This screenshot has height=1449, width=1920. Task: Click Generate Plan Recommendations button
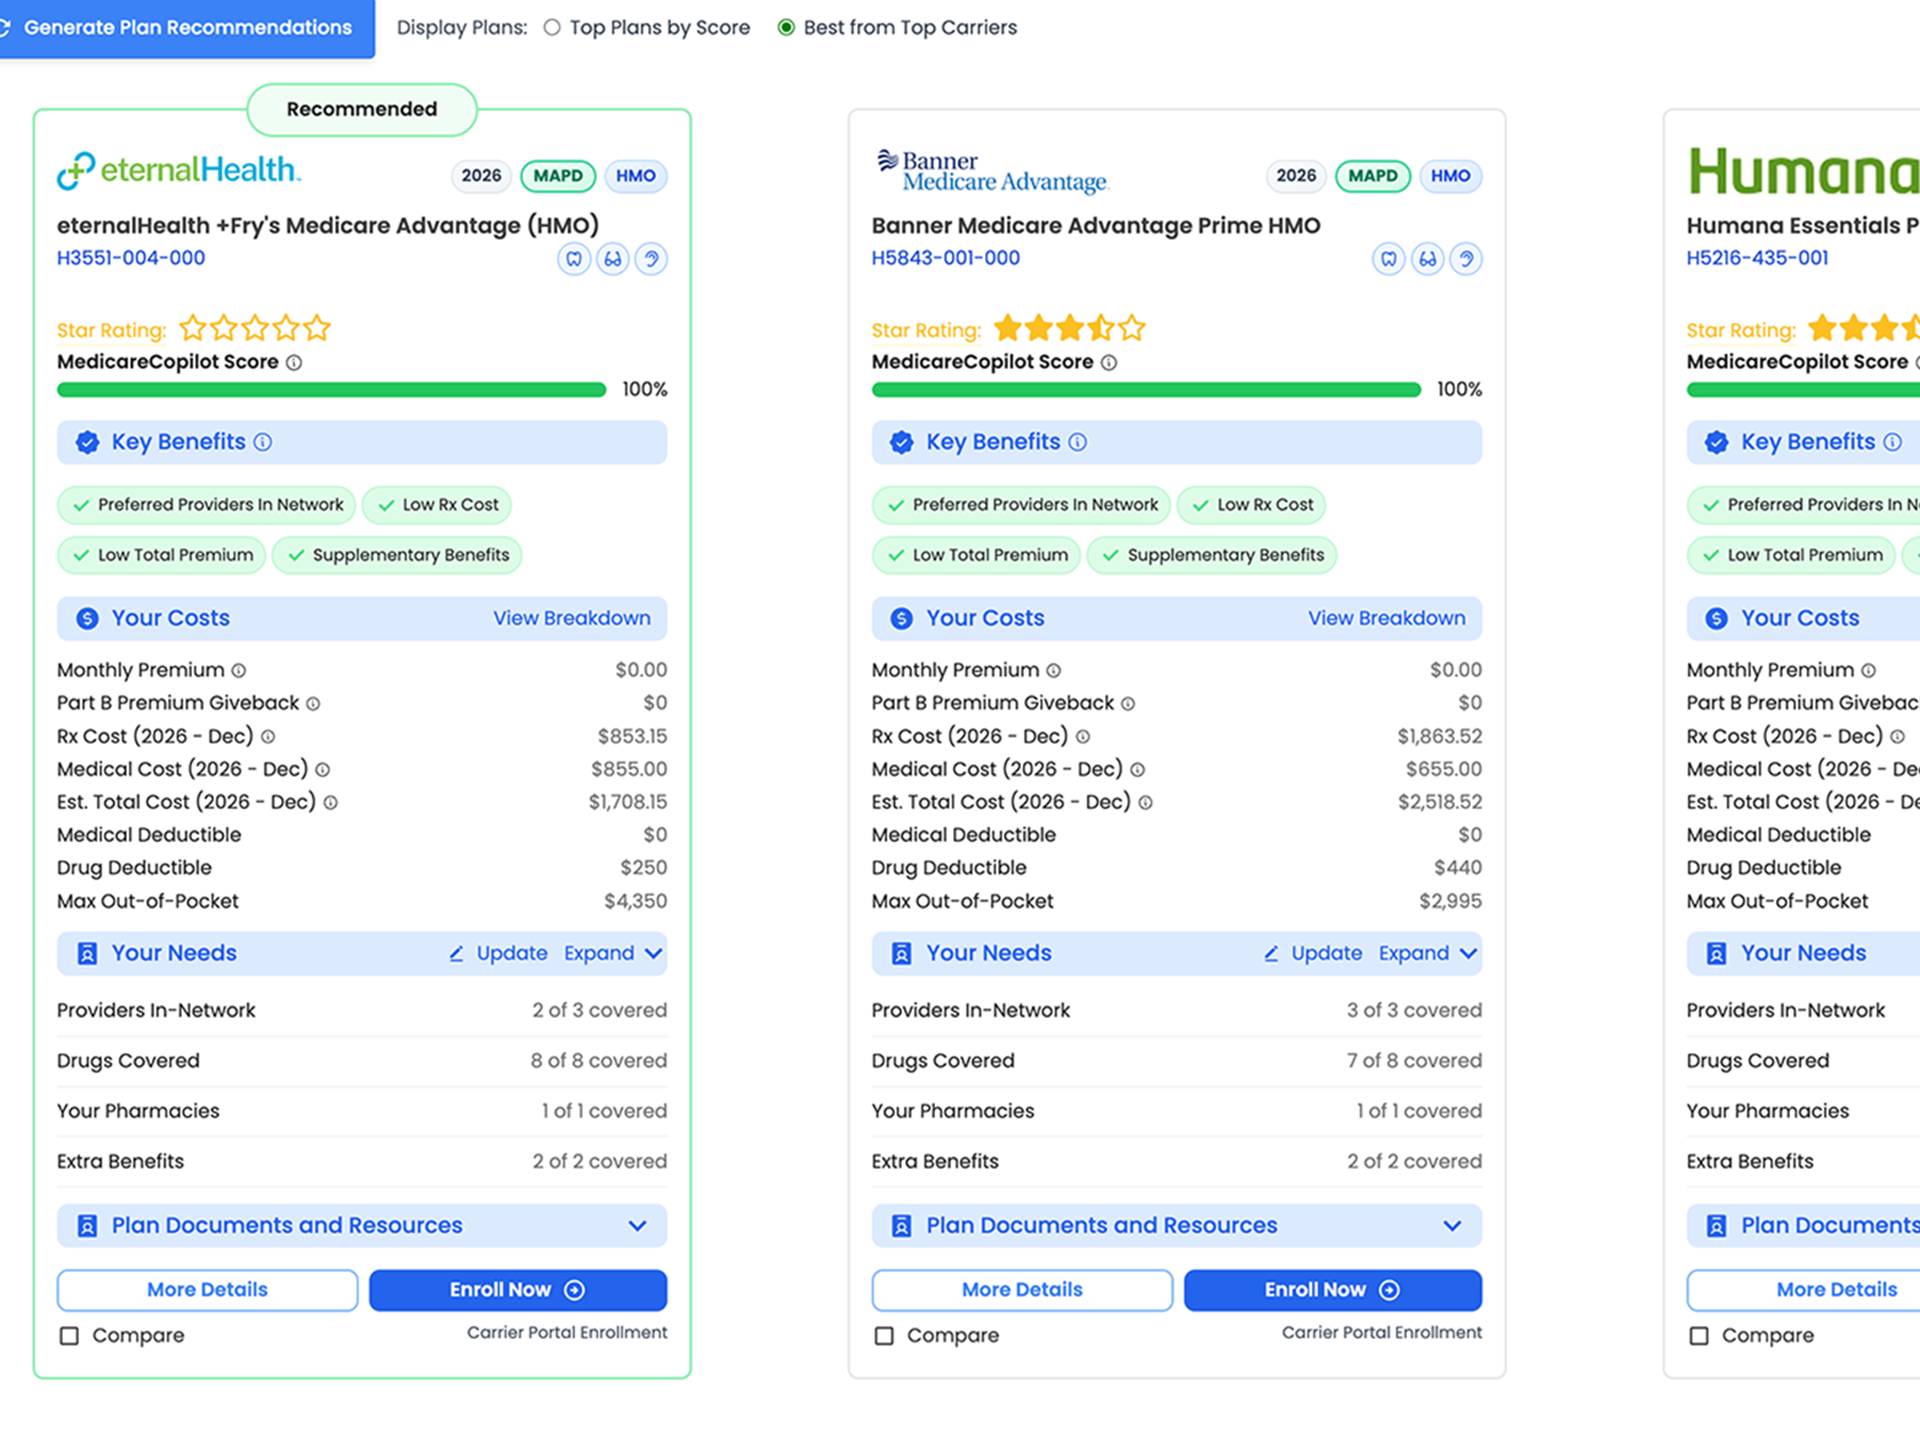(186, 28)
